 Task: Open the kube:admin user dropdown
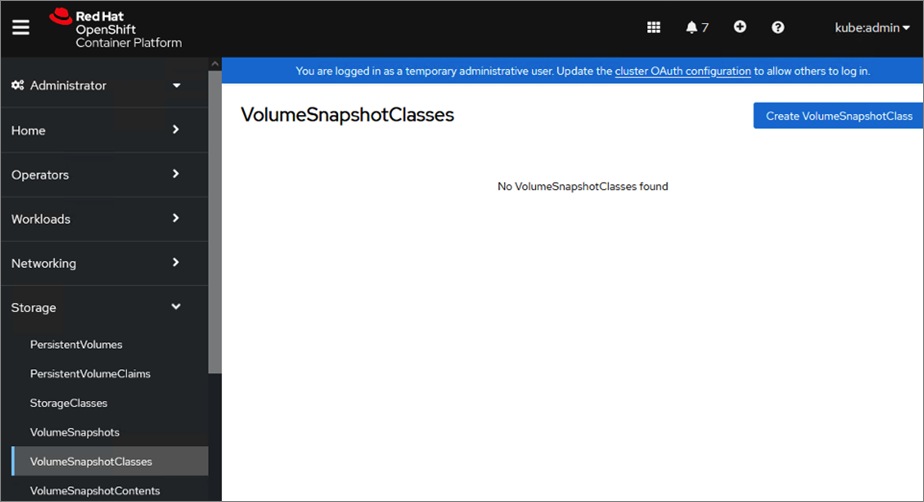(x=872, y=28)
